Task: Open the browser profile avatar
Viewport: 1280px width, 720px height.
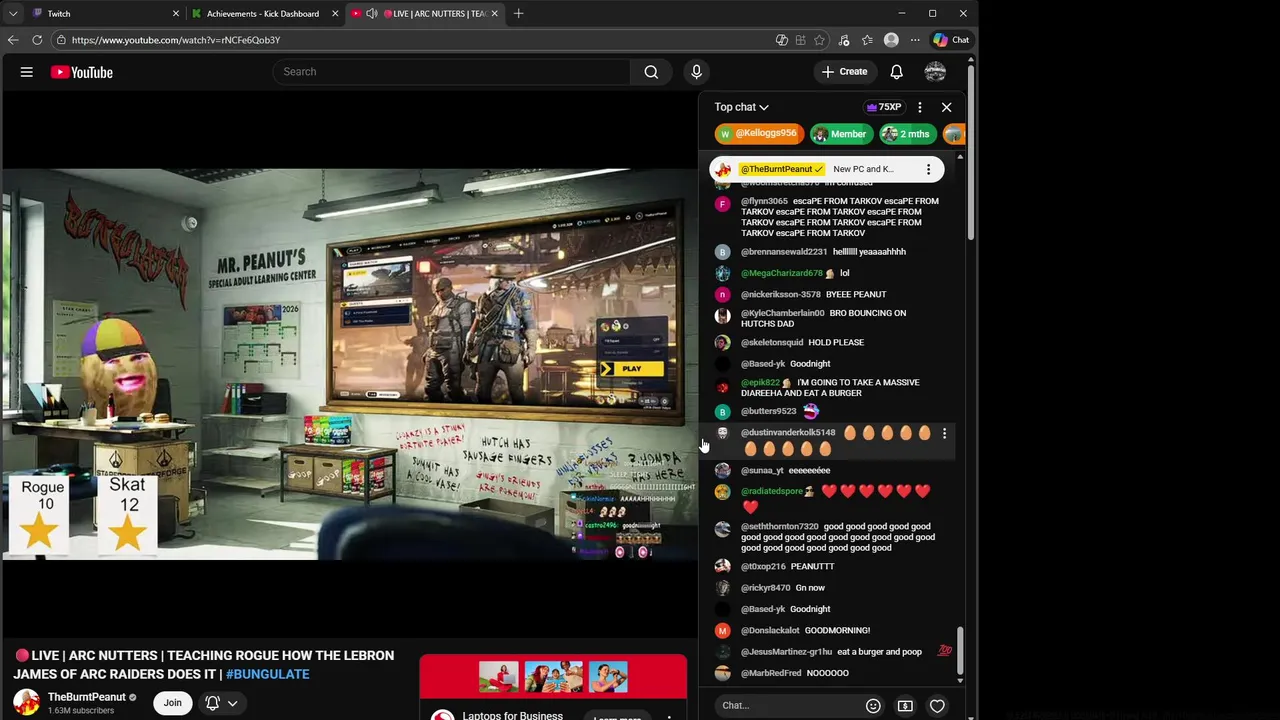Action: click(891, 40)
